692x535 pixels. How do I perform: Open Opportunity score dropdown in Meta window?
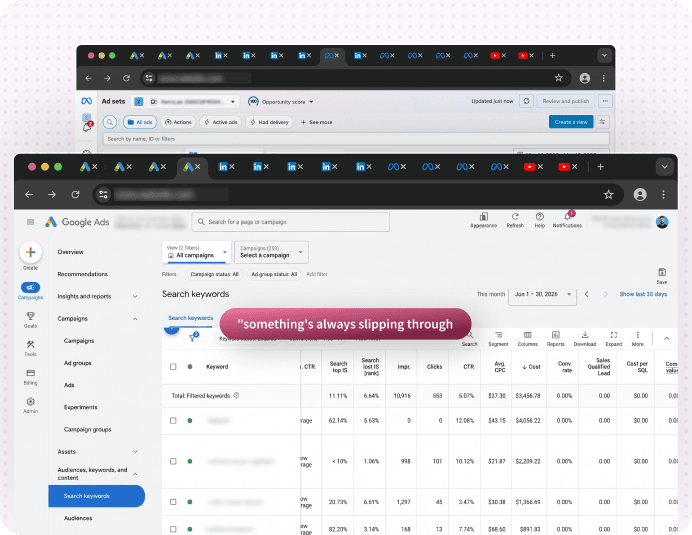tap(281, 102)
